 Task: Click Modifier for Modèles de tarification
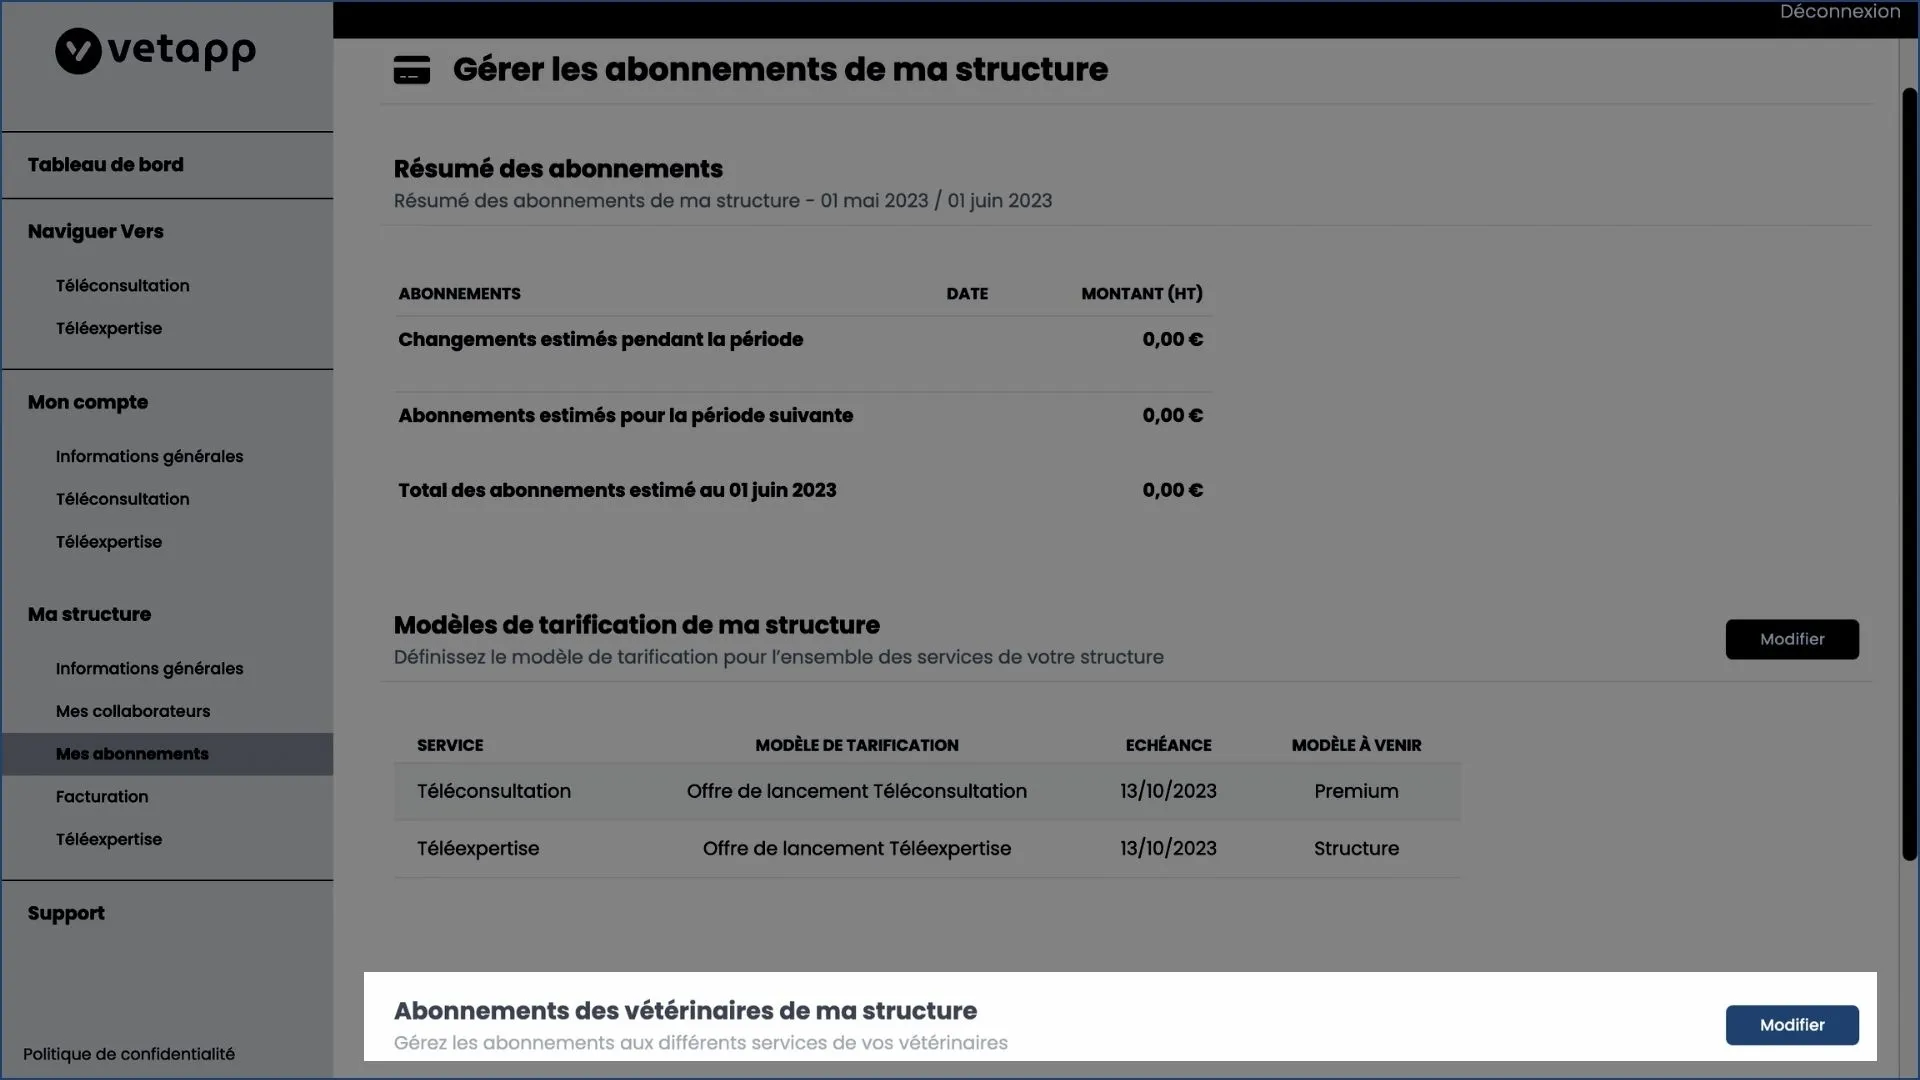coord(1792,639)
